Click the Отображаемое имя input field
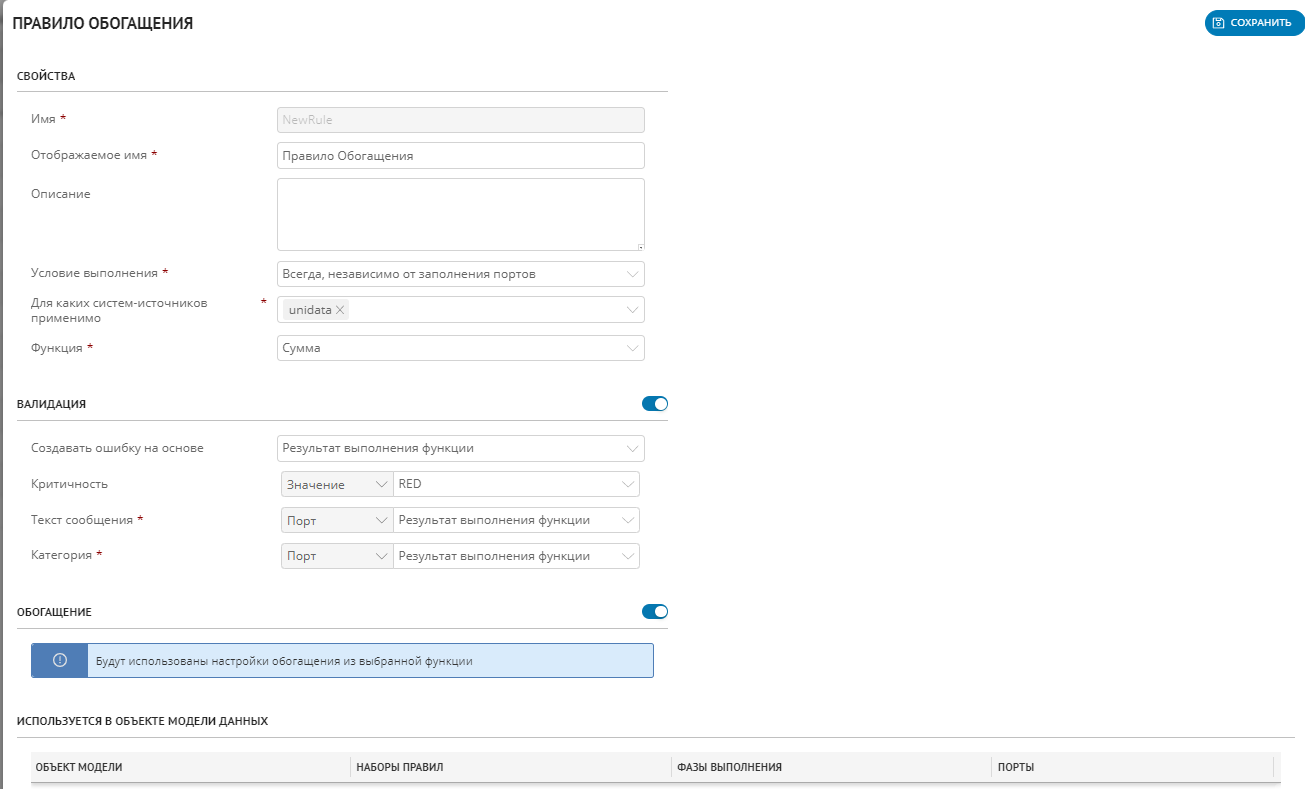 pyautogui.click(x=460, y=156)
